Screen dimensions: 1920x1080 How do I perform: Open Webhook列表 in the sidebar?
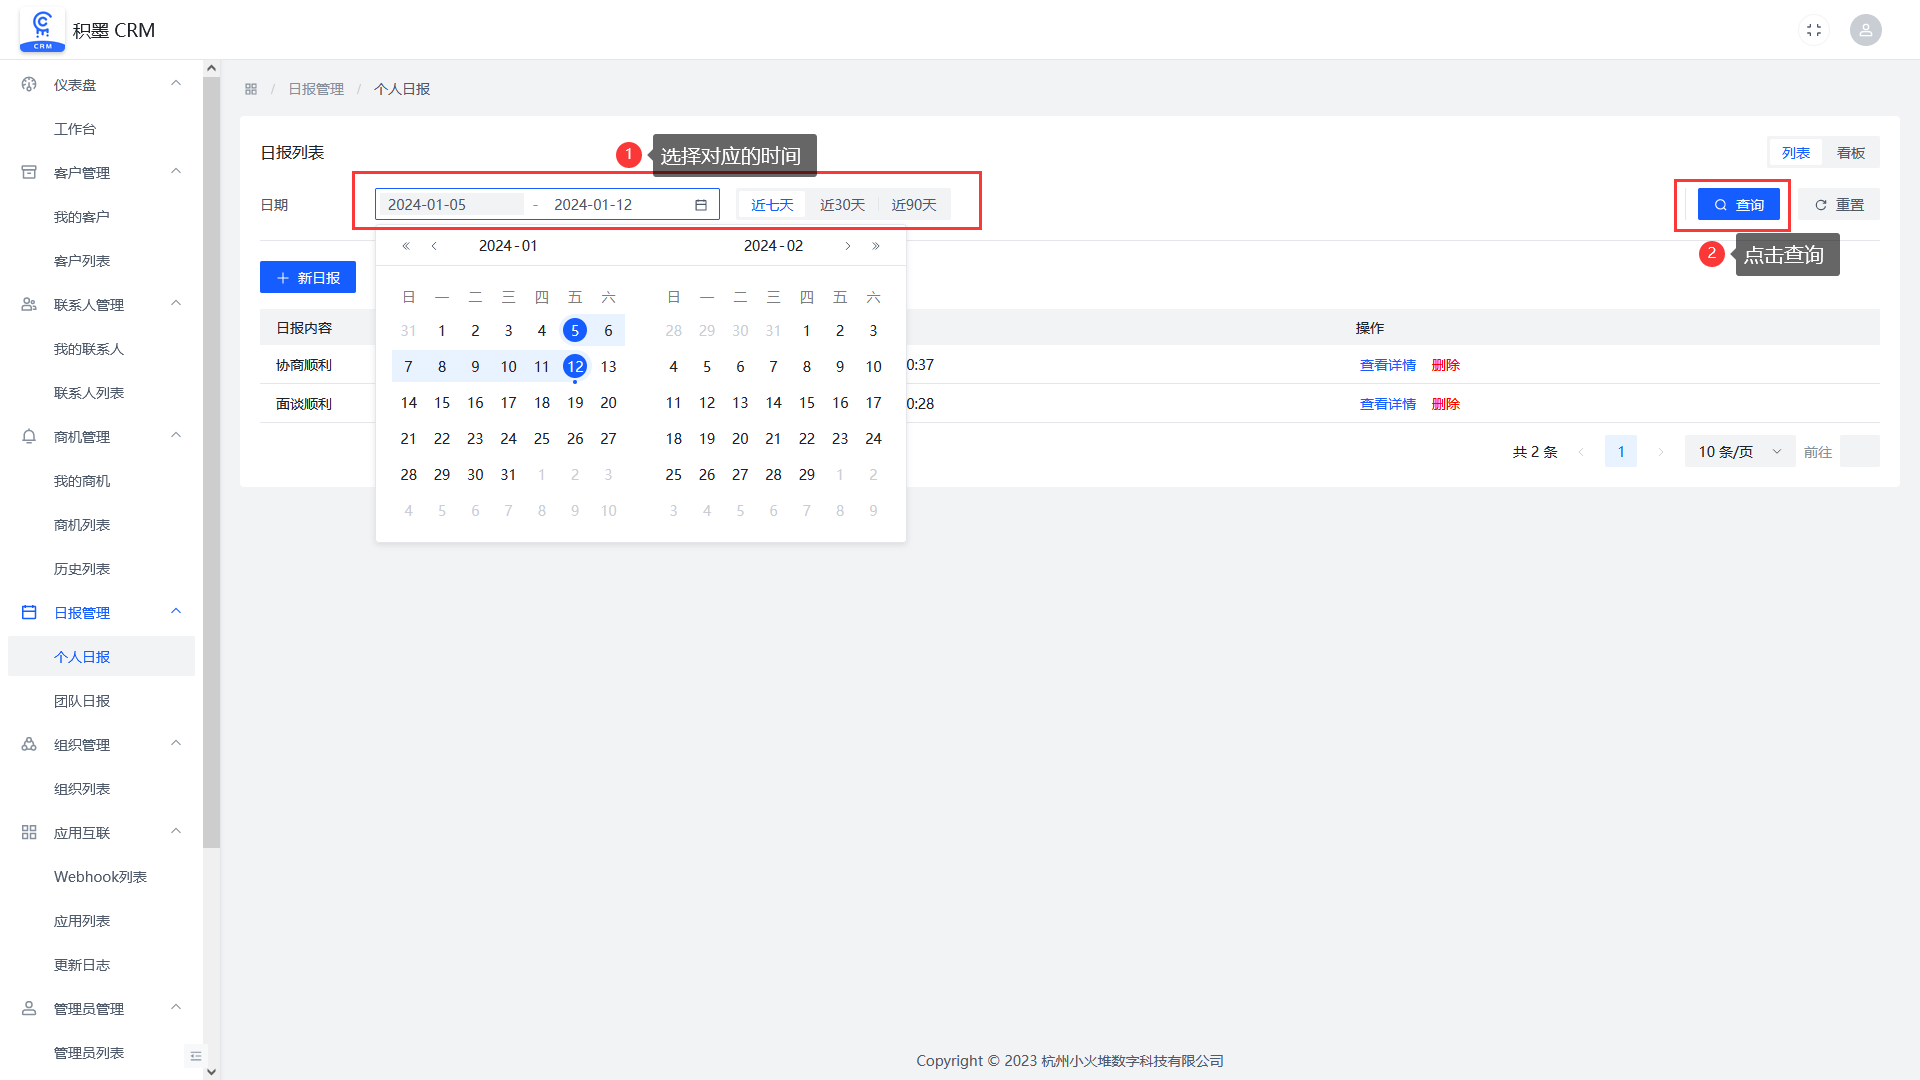pyautogui.click(x=100, y=877)
